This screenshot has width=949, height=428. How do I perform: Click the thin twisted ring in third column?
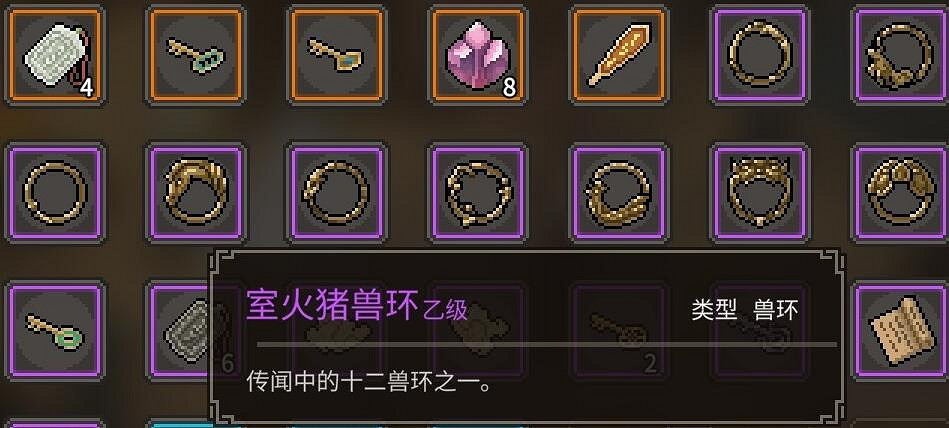337,193
